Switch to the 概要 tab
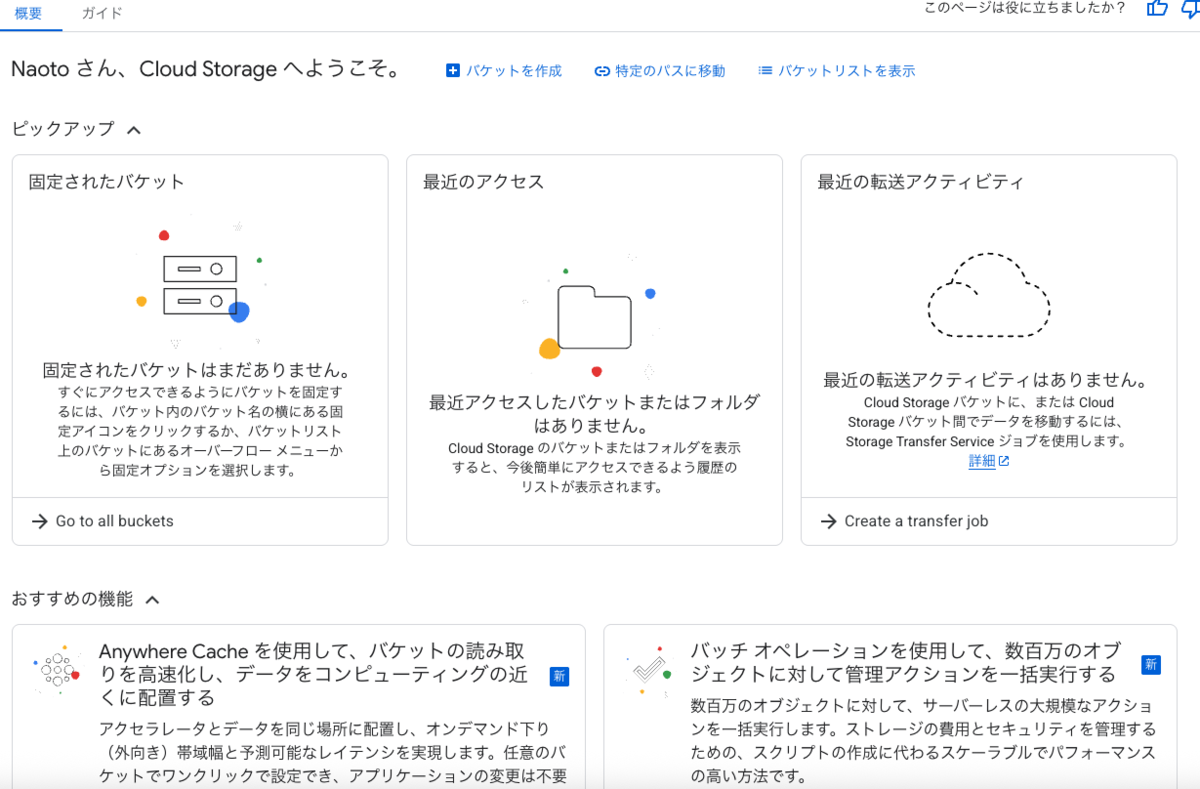The height and width of the screenshot is (789, 1200). (x=28, y=13)
